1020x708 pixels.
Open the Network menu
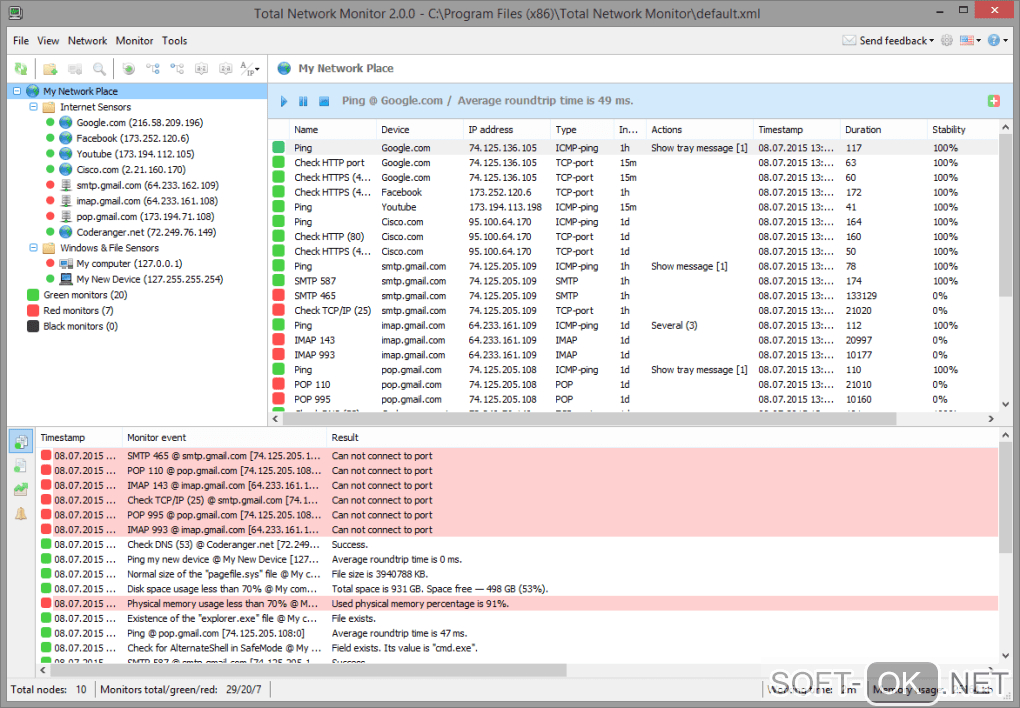(x=87, y=40)
